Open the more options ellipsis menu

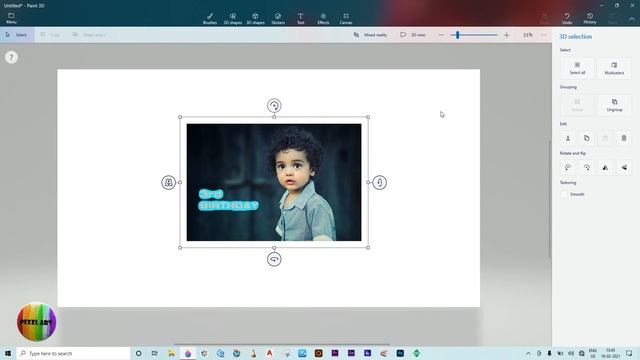click(544, 35)
